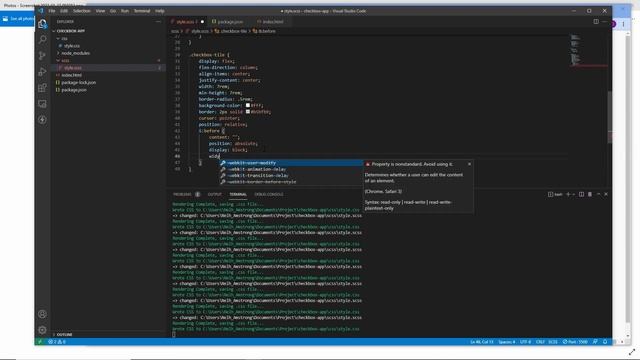Open the Run and Debug view
This screenshot has height=360, width=640.
42,72
